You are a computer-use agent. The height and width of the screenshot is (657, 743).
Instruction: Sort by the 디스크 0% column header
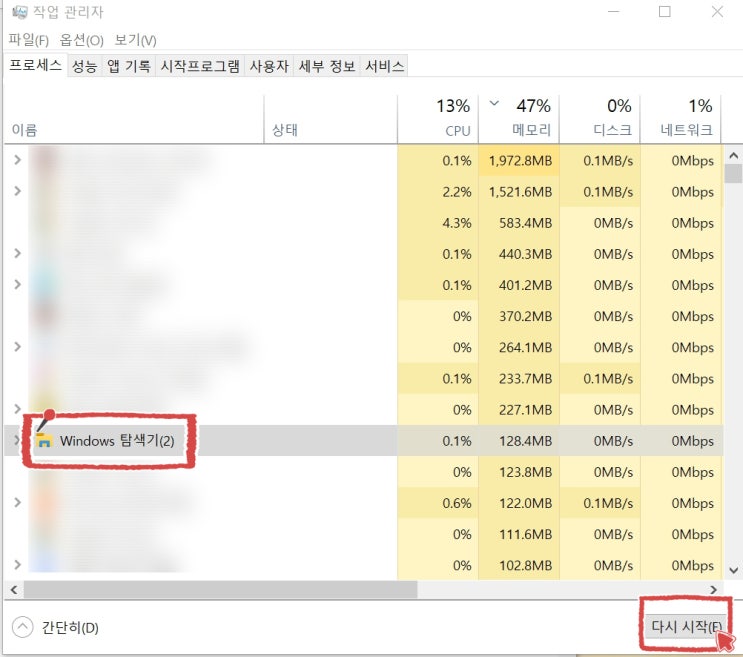click(x=600, y=119)
